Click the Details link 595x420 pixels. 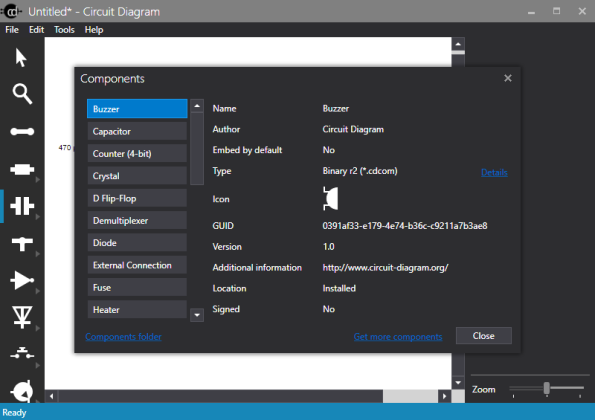click(x=494, y=173)
